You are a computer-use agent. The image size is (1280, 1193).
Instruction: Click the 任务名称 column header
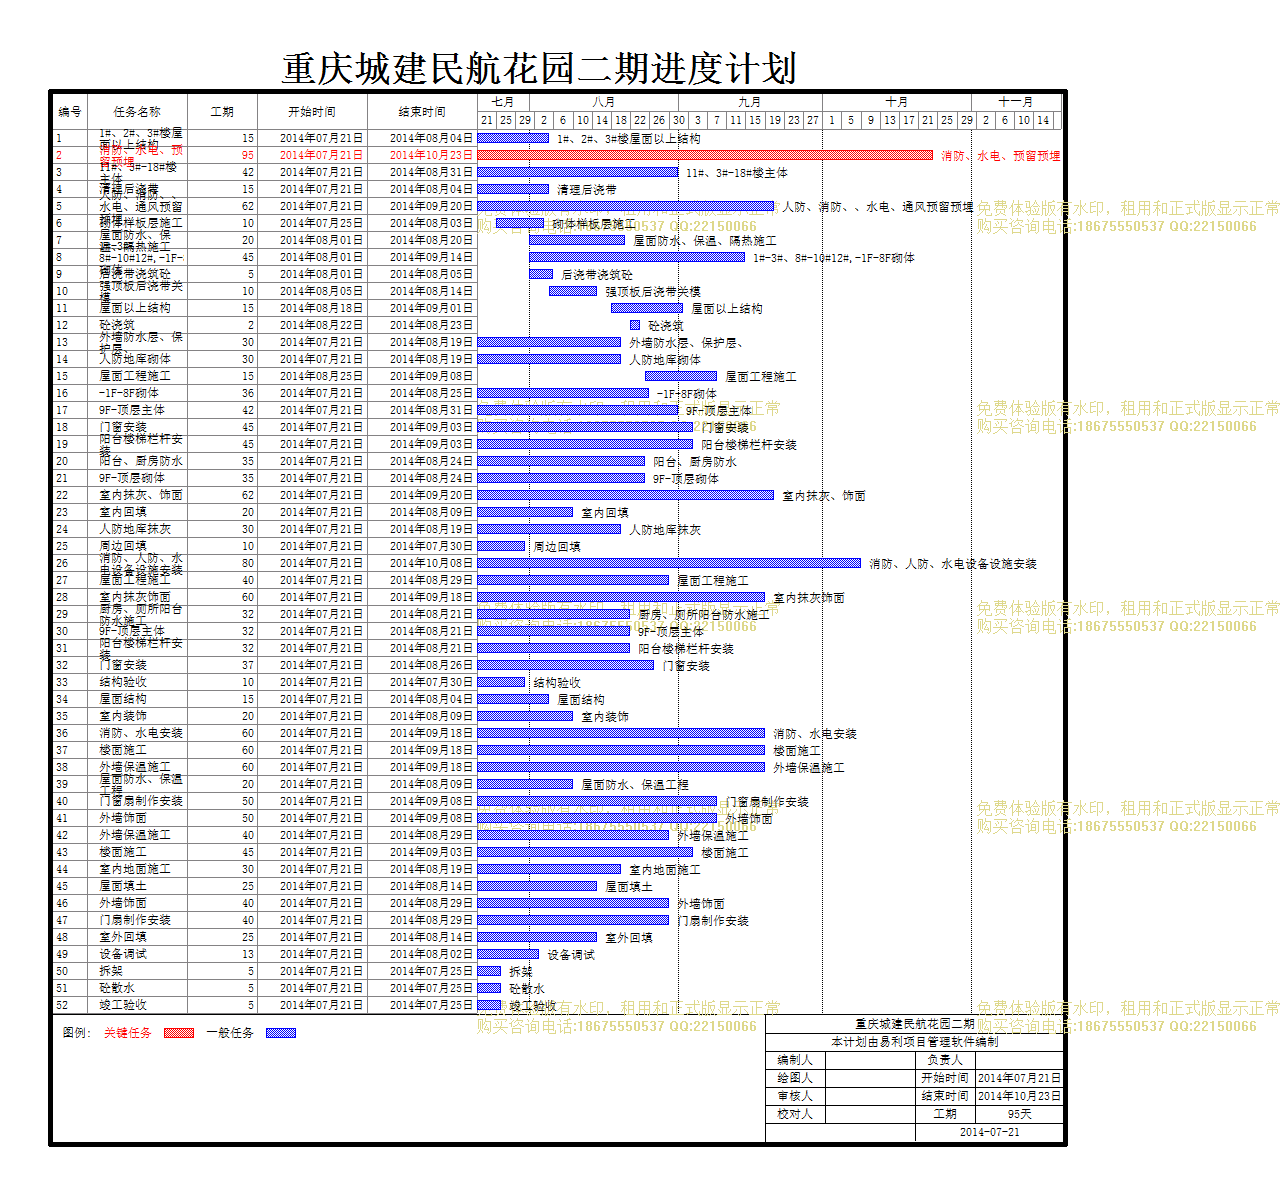[x=137, y=112]
